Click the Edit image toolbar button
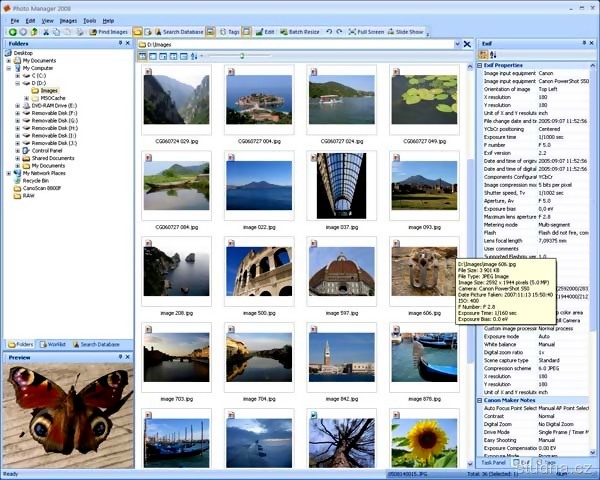Screen dimensions: 600x480 (265, 32)
